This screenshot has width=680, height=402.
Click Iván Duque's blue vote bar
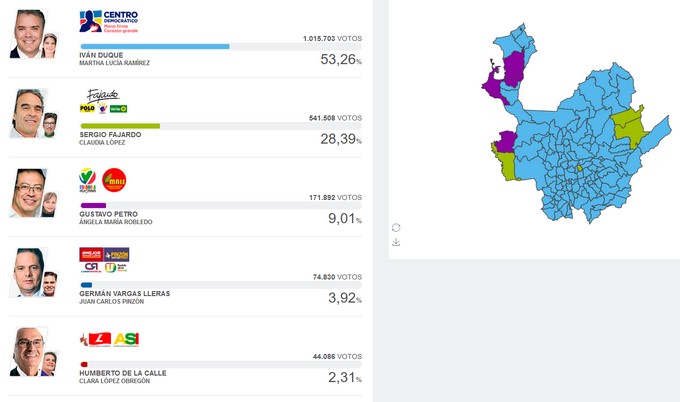coord(154,46)
